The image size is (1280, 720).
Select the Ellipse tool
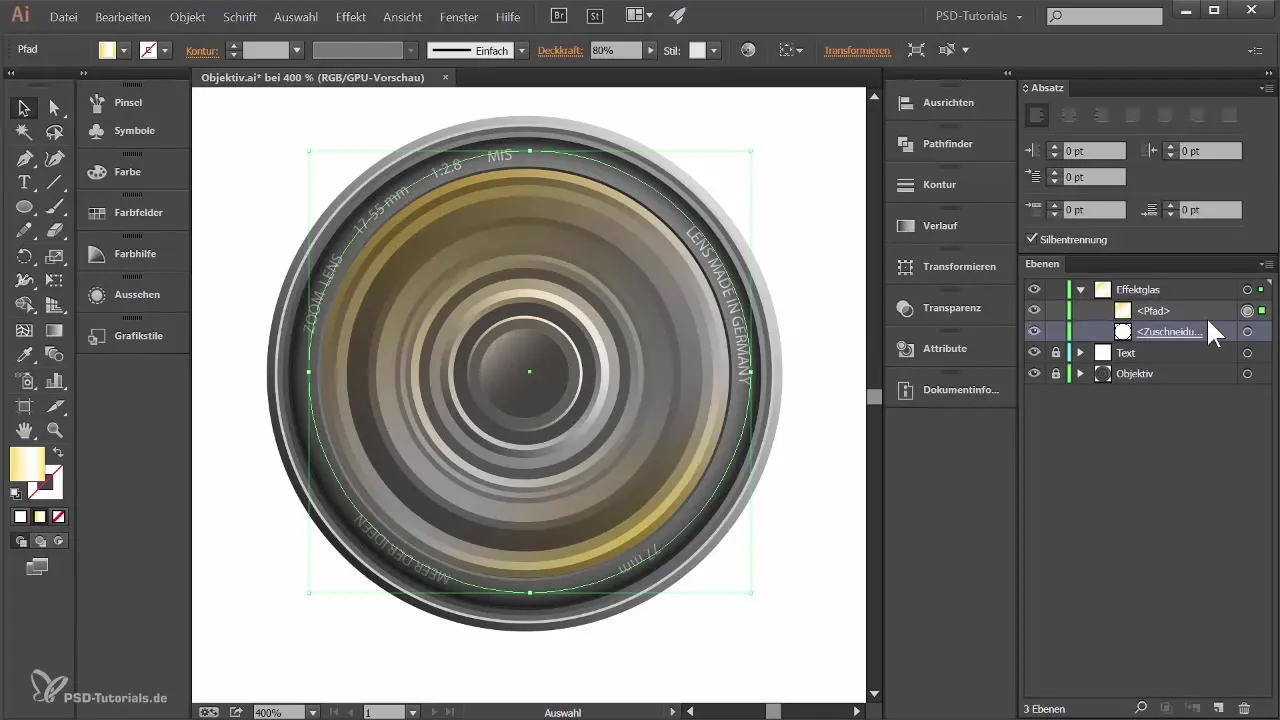point(24,207)
